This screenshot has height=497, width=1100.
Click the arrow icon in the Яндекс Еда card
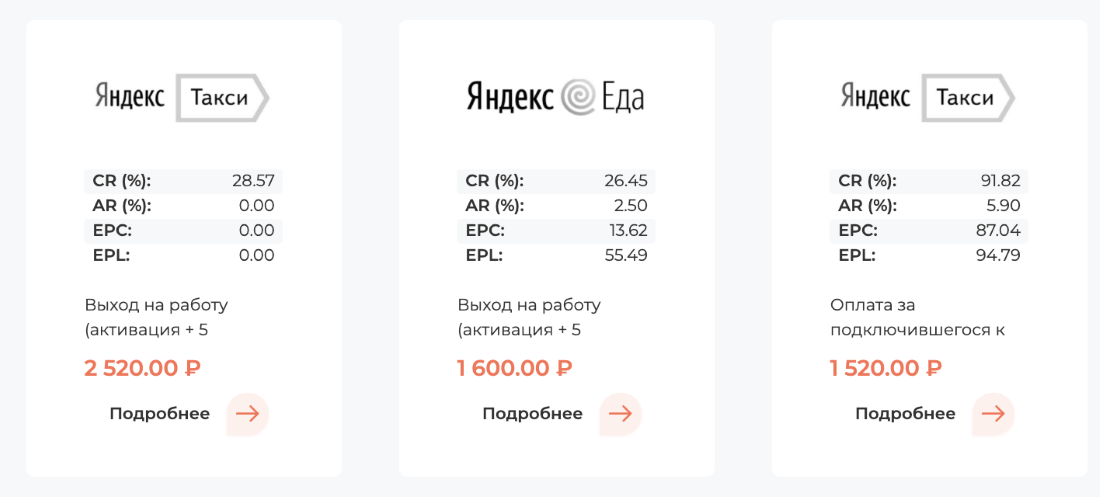(x=620, y=414)
